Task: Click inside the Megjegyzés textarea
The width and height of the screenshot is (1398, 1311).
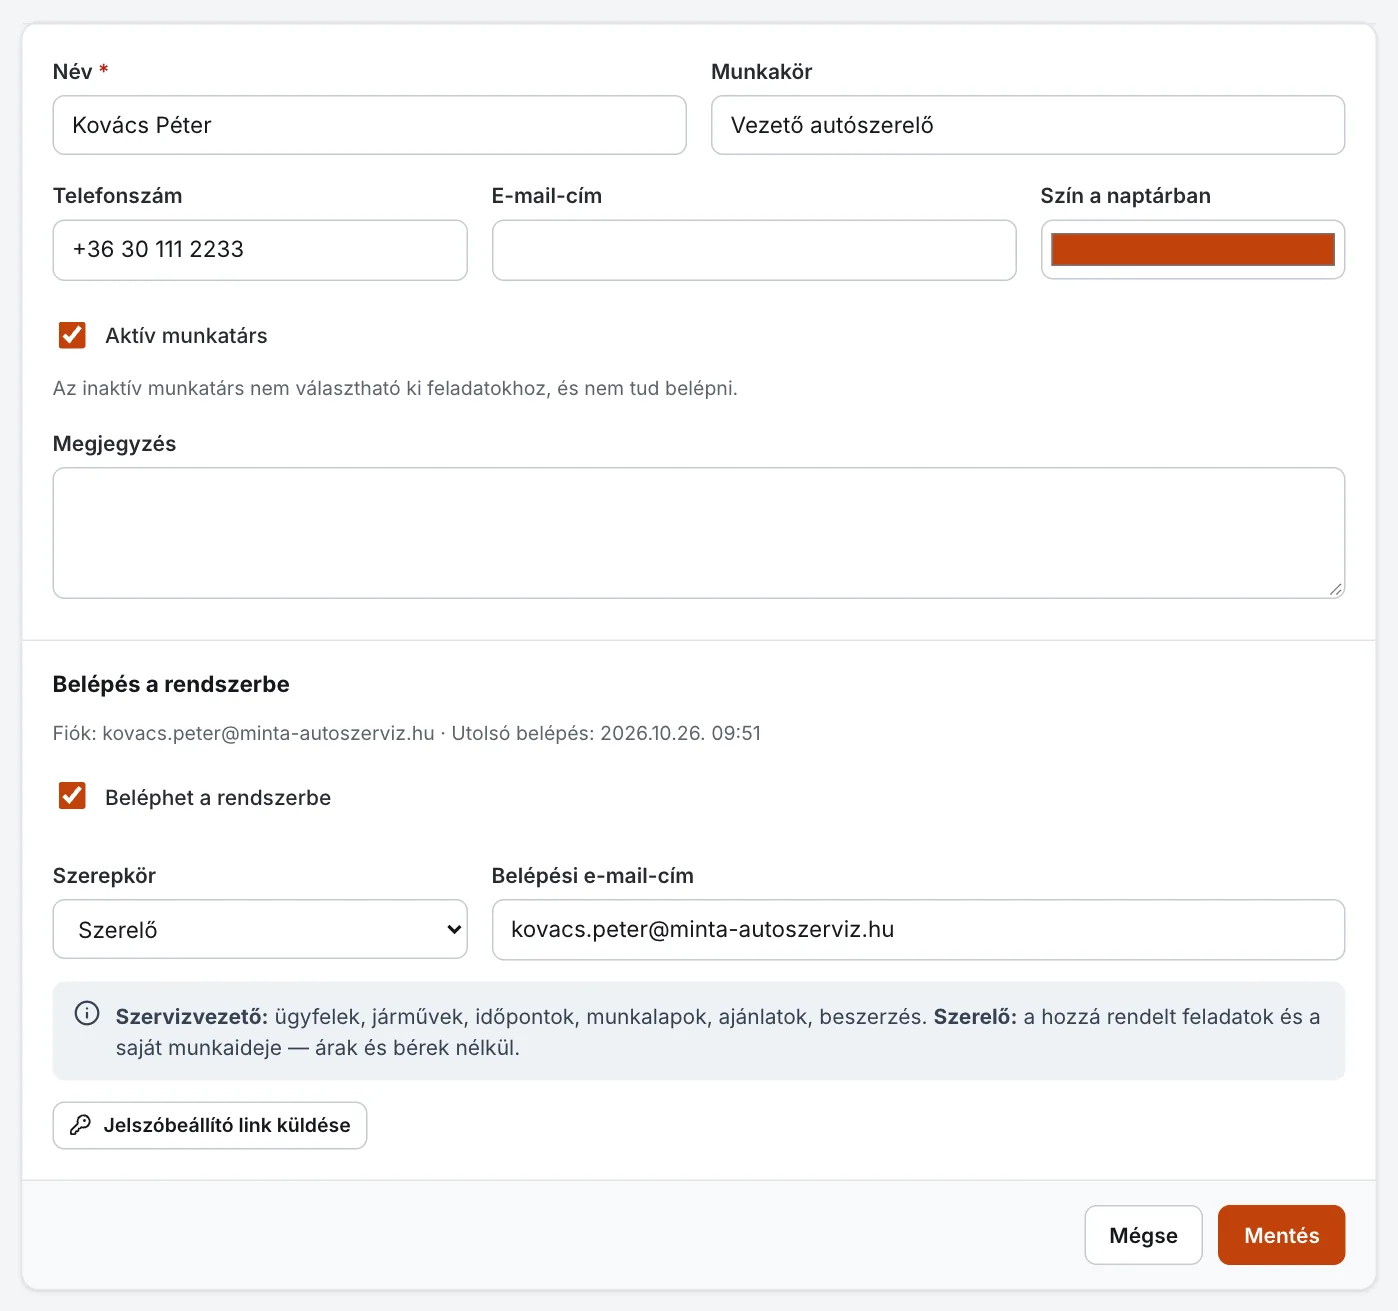Action: pos(699,533)
